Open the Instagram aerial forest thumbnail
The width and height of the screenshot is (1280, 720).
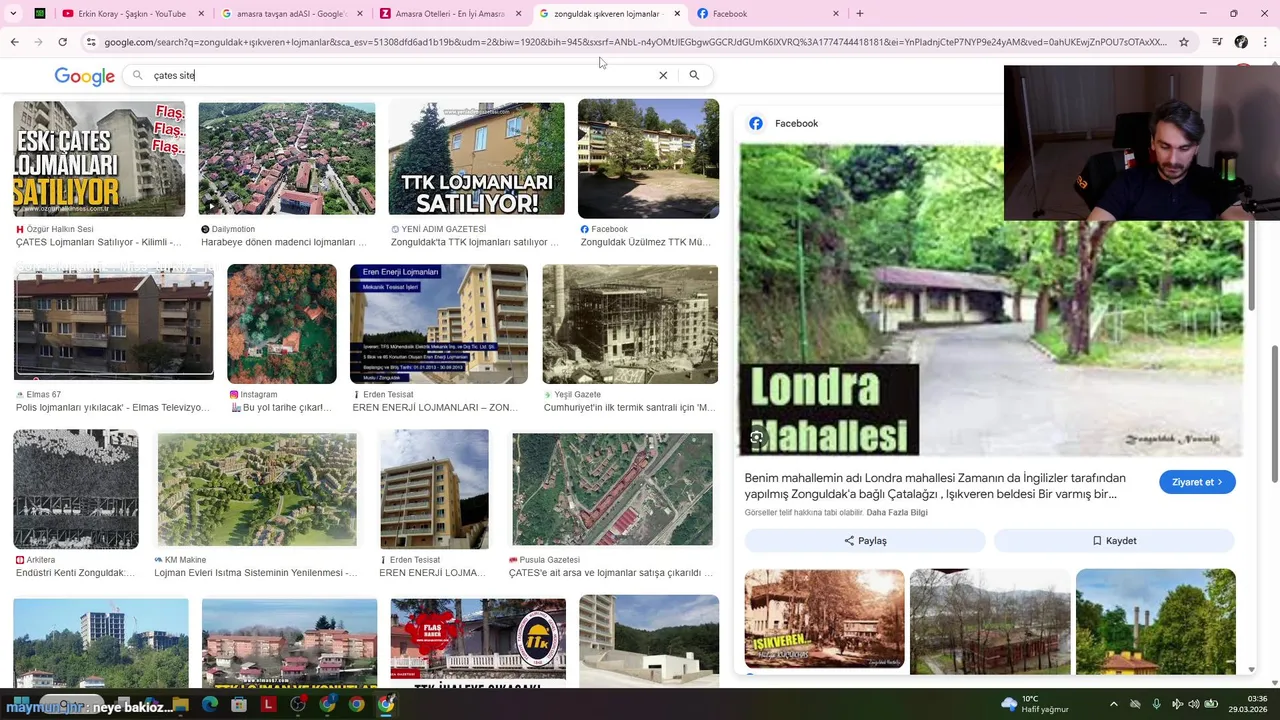click(x=282, y=324)
